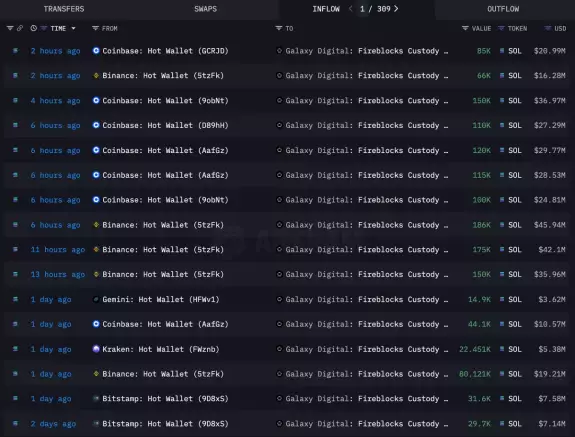This screenshot has width=575, height=437.
Task: Click the link icon in header row
Action: tap(20, 28)
